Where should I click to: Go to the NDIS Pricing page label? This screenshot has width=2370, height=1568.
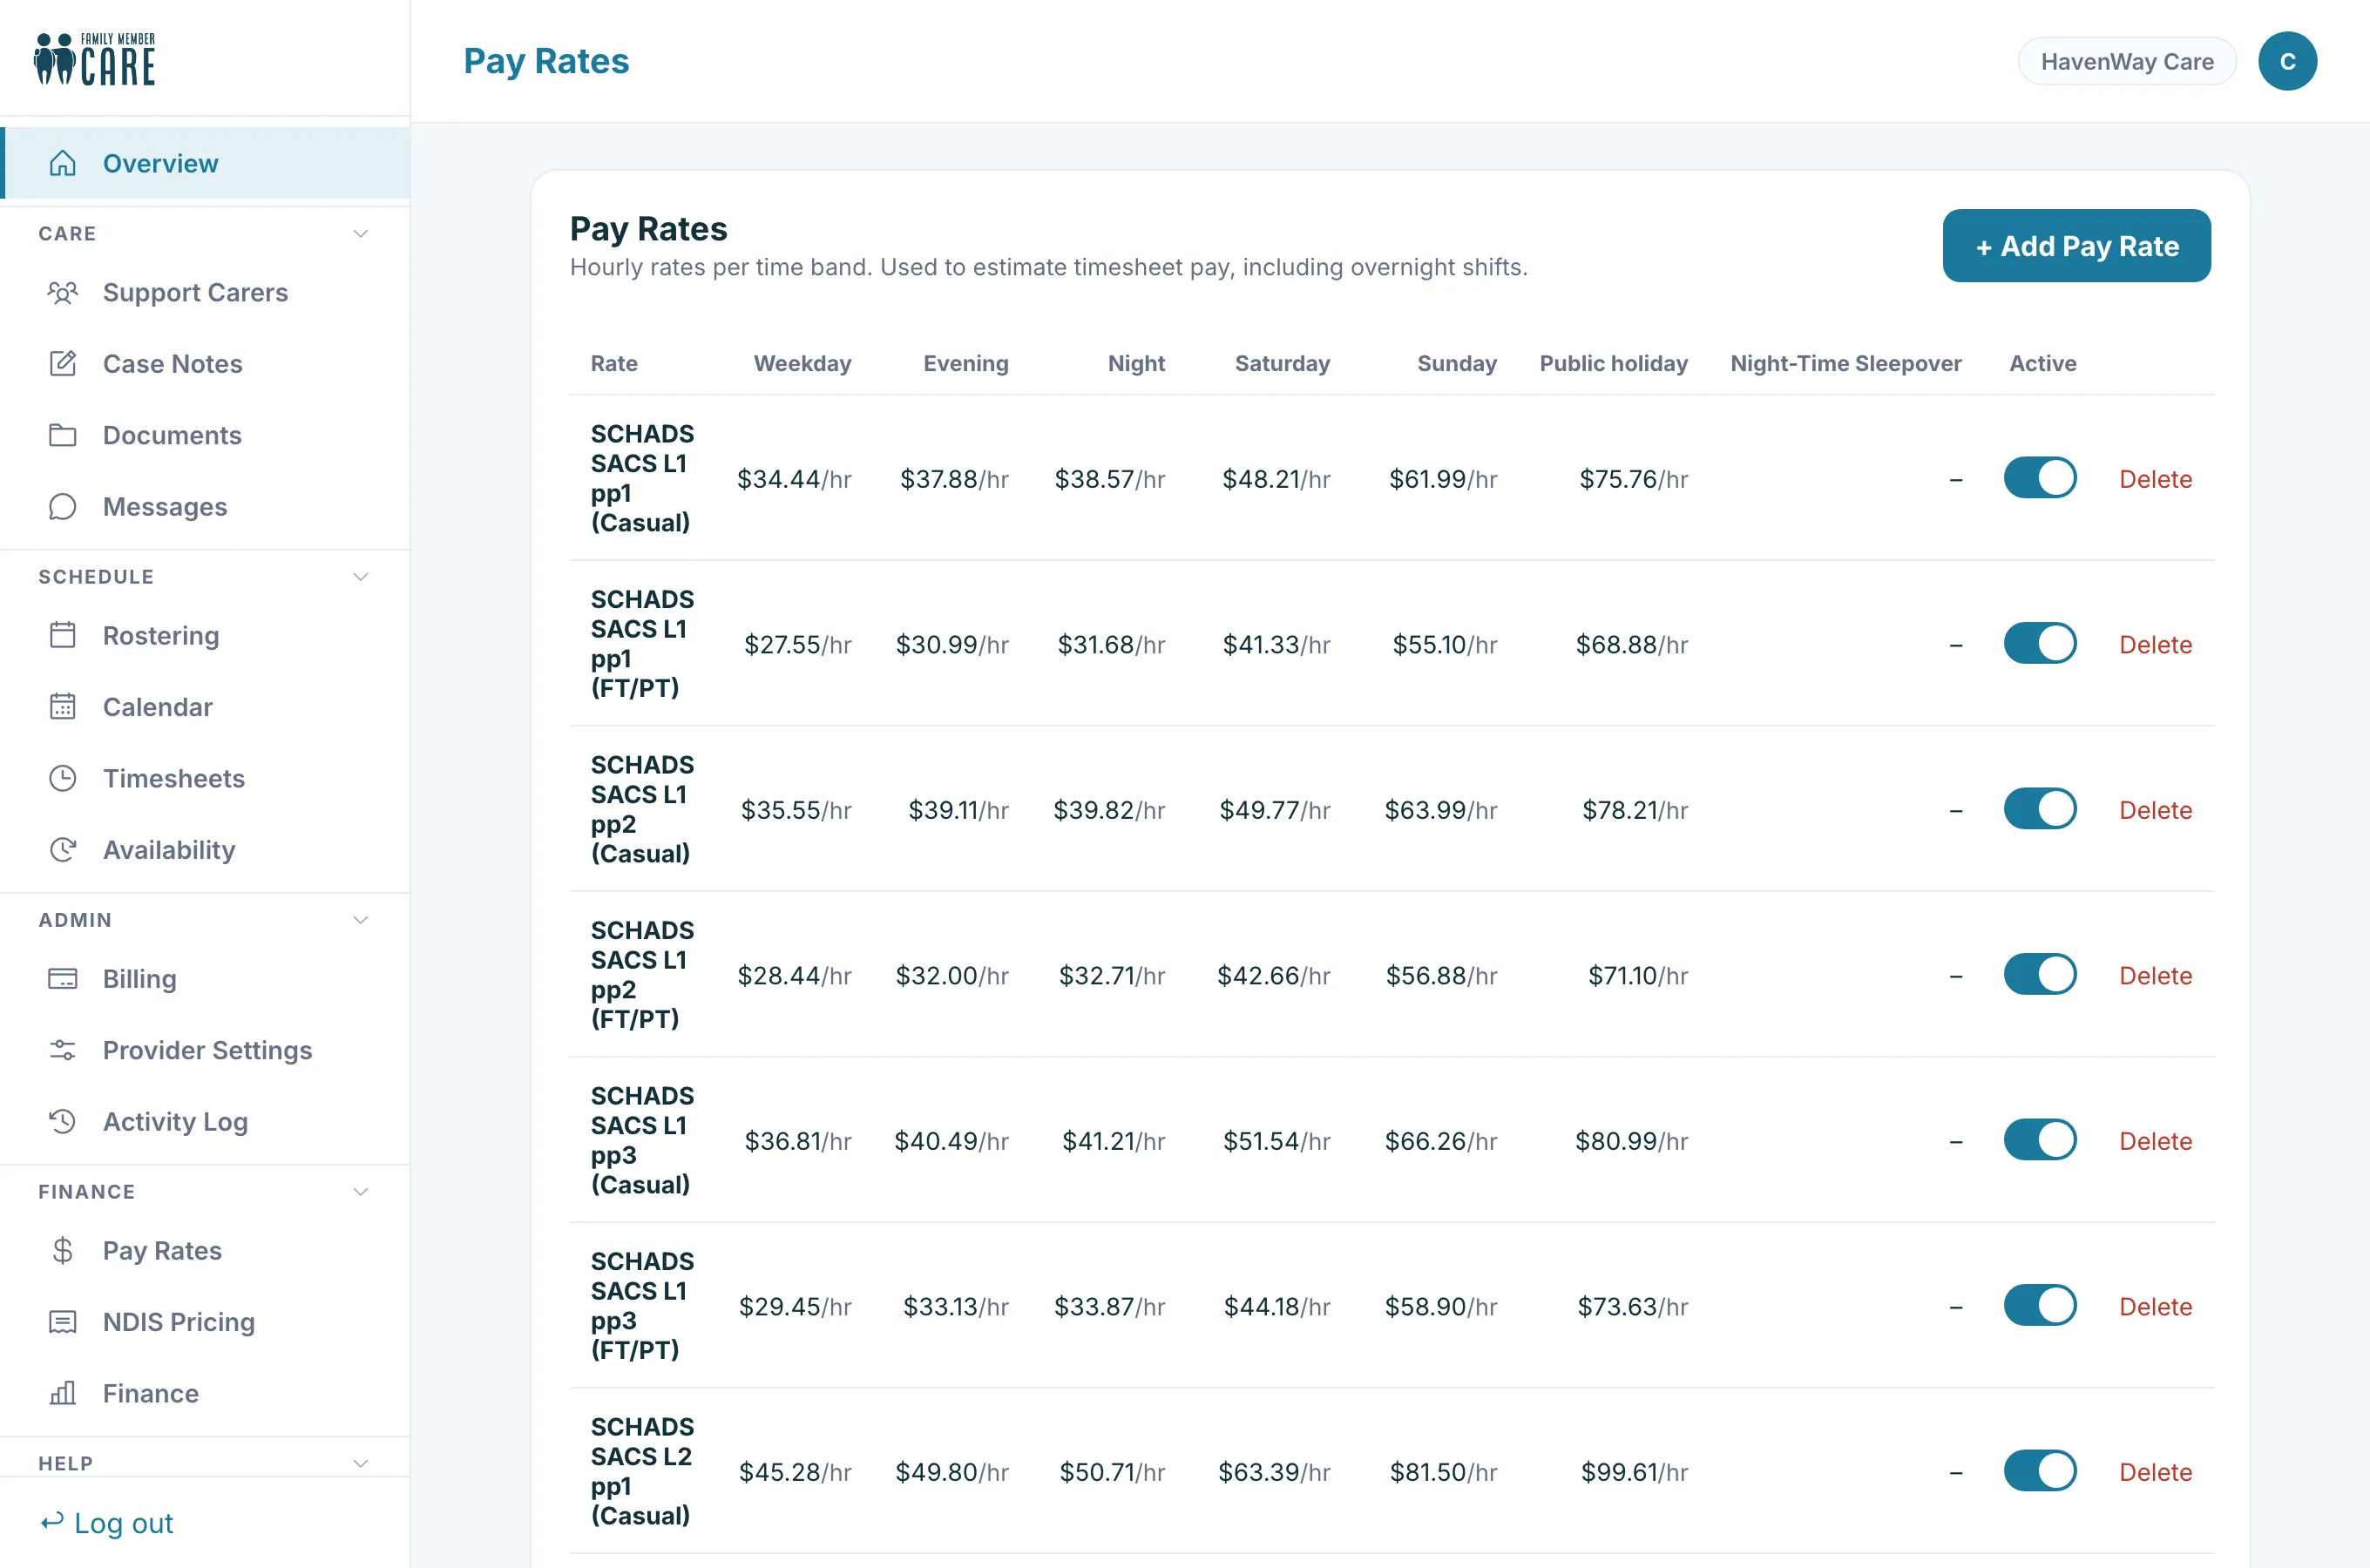(179, 1322)
